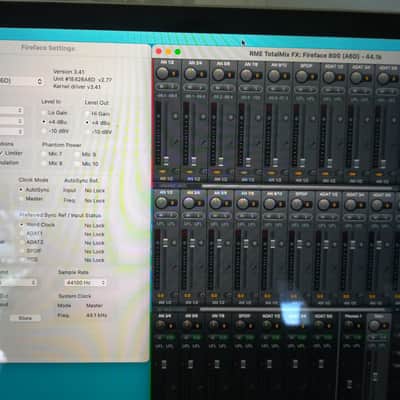Enable phantom power for Mic 9
400x400 pixels.
(77, 154)
